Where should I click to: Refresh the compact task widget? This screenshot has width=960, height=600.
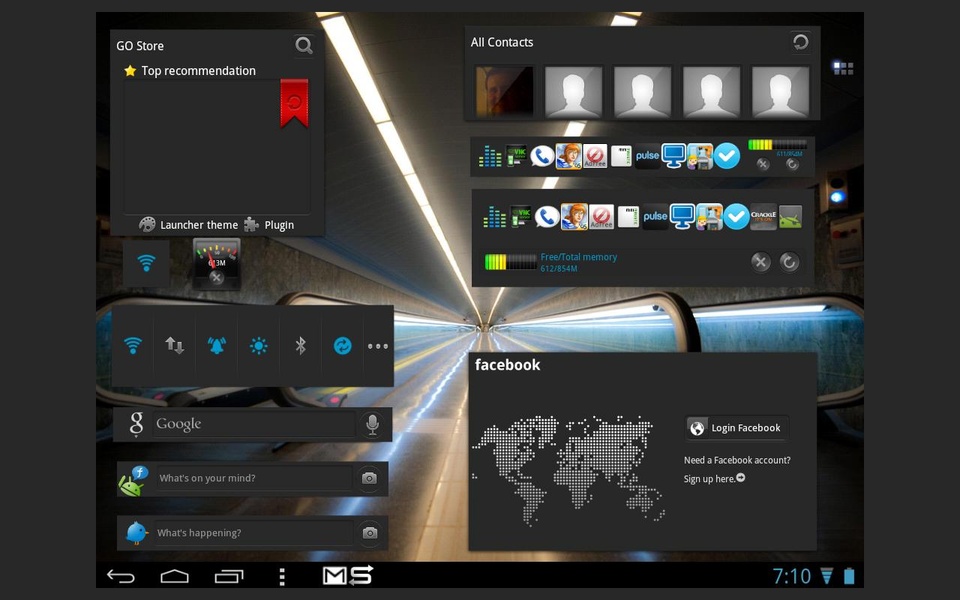[x=792, y=164]
